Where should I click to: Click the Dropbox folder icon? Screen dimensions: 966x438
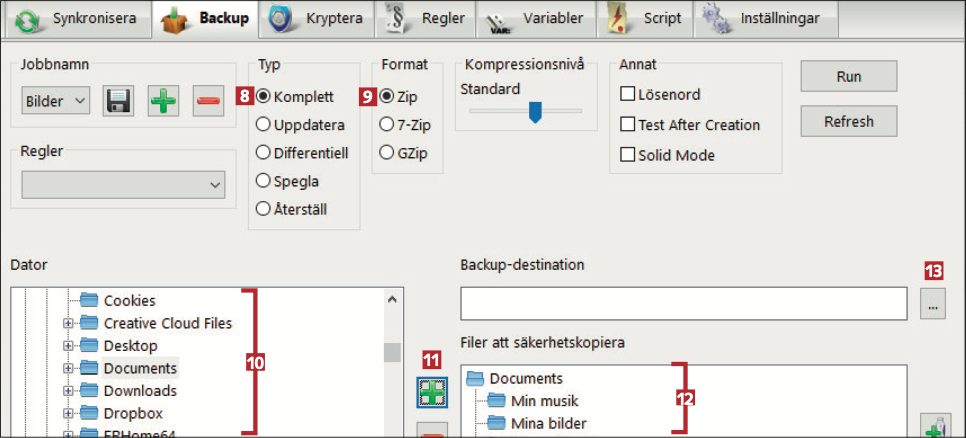pyautogui.click(x=91, y=413)
